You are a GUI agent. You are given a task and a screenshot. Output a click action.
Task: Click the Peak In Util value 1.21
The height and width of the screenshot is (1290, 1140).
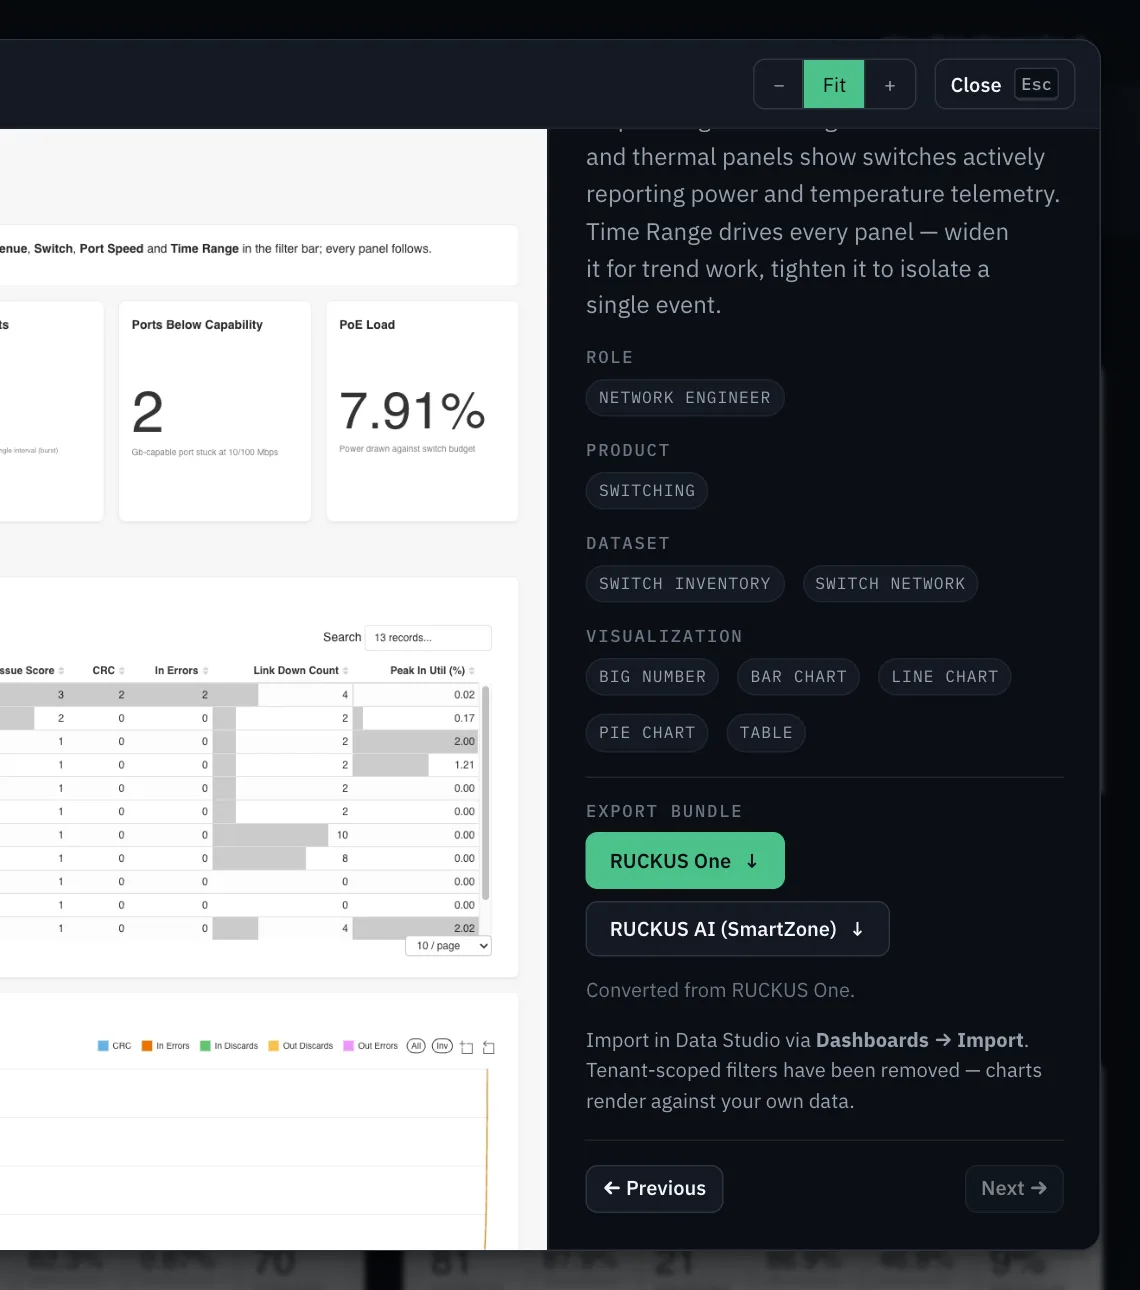click(464, 765)
